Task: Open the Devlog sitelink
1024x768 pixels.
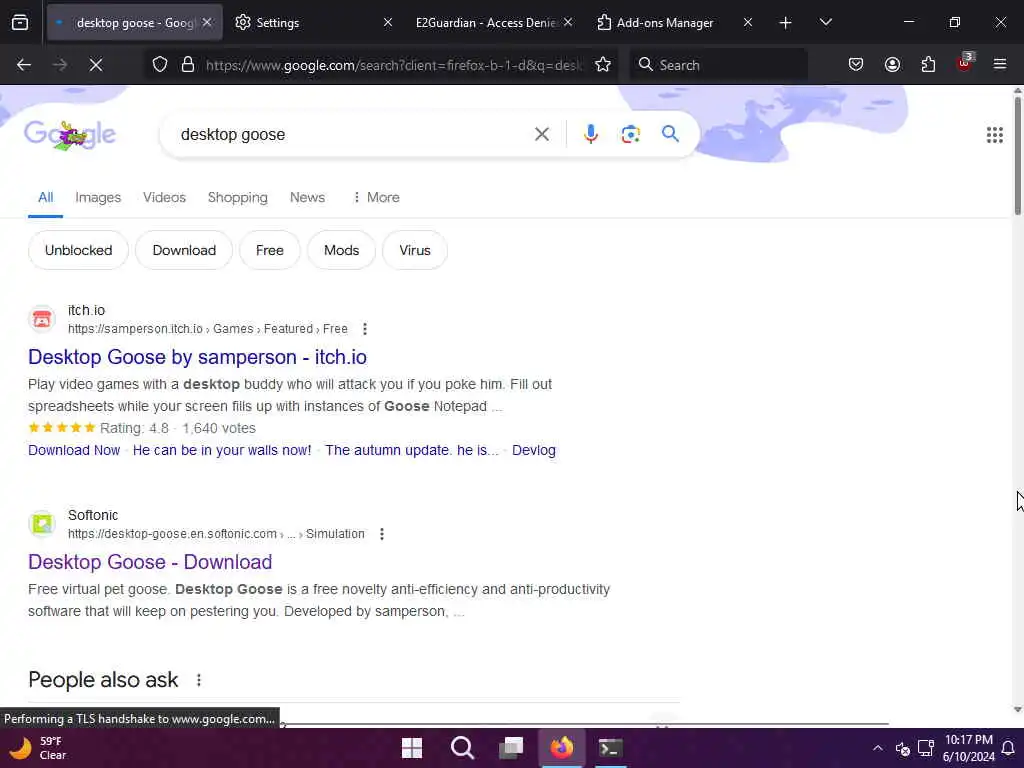Action: click(534, 451)
